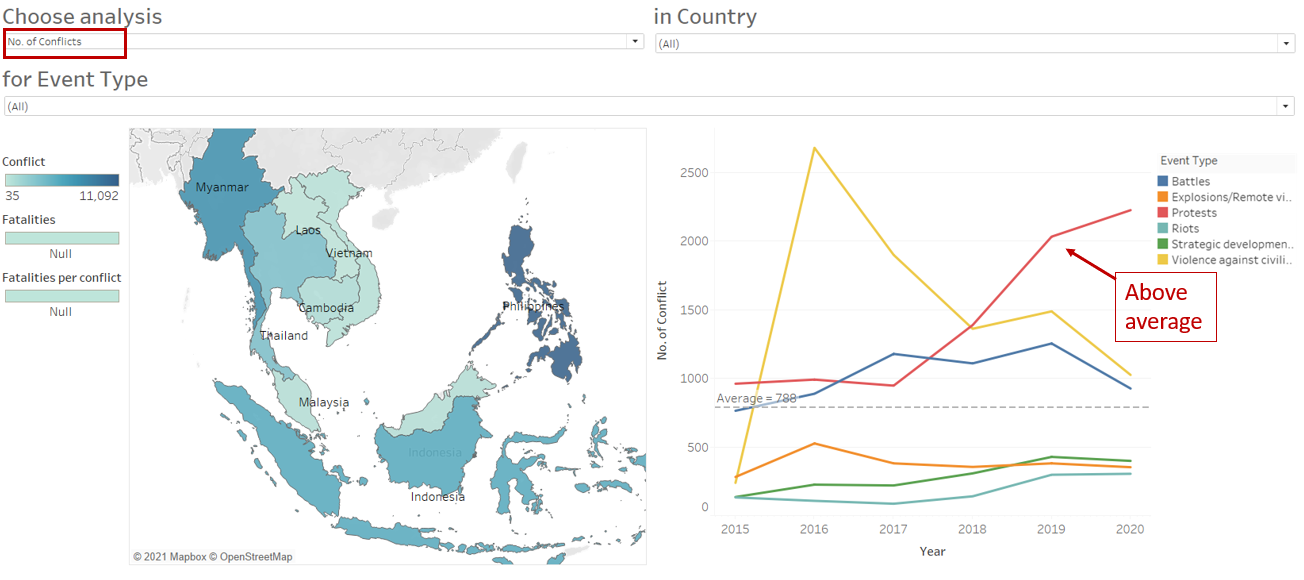Expand the for Event Type dropdown arrow

pos(1285,106)
